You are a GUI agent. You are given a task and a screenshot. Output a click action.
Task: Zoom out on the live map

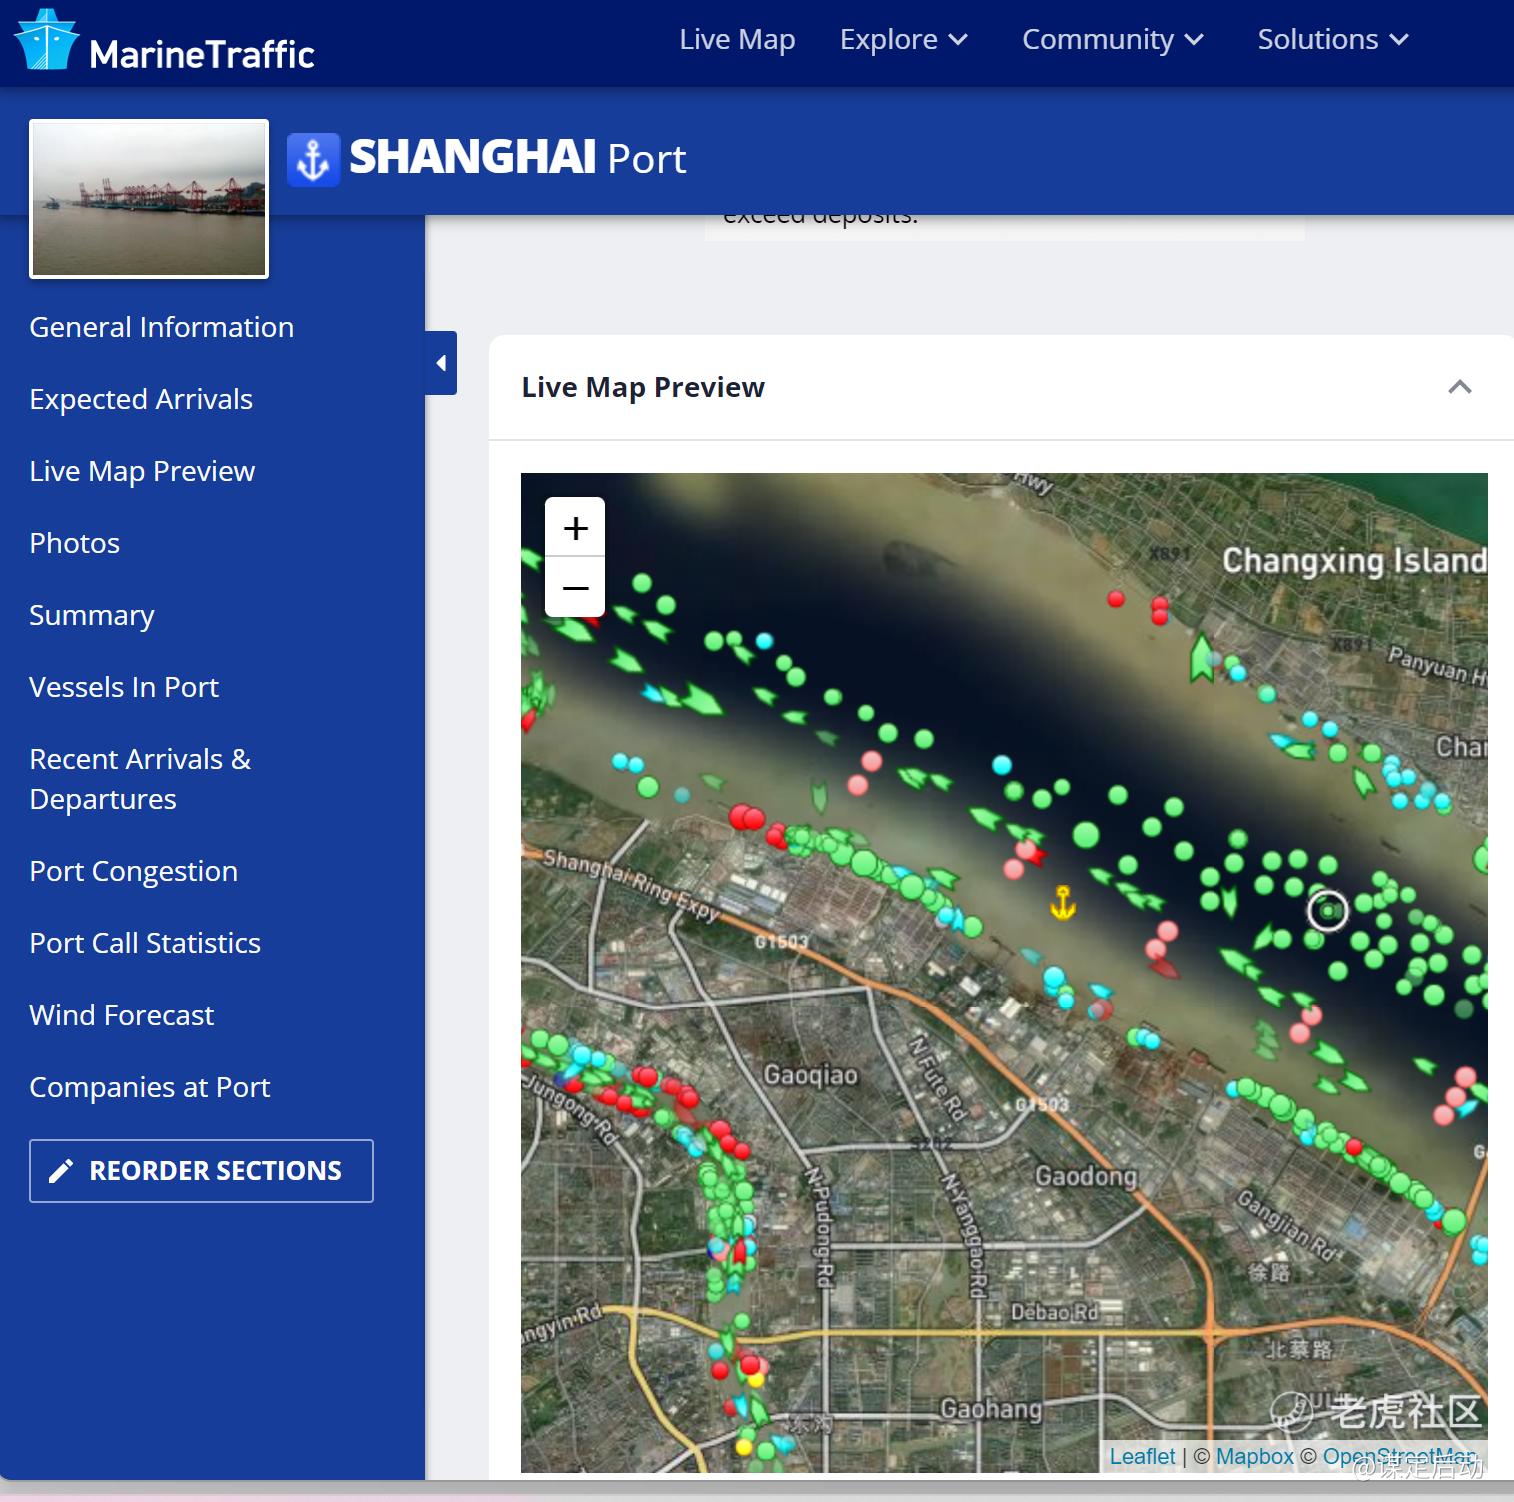tap(575, 587)
